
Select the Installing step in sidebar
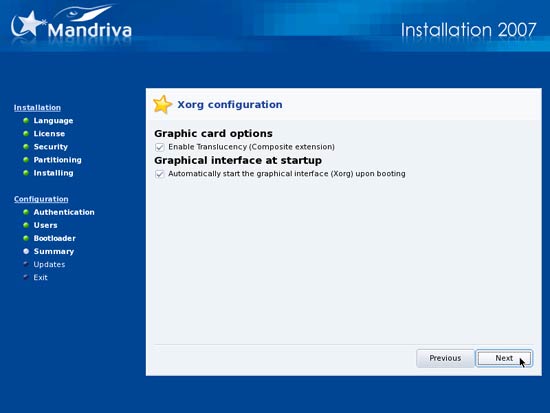pos(53,173)
